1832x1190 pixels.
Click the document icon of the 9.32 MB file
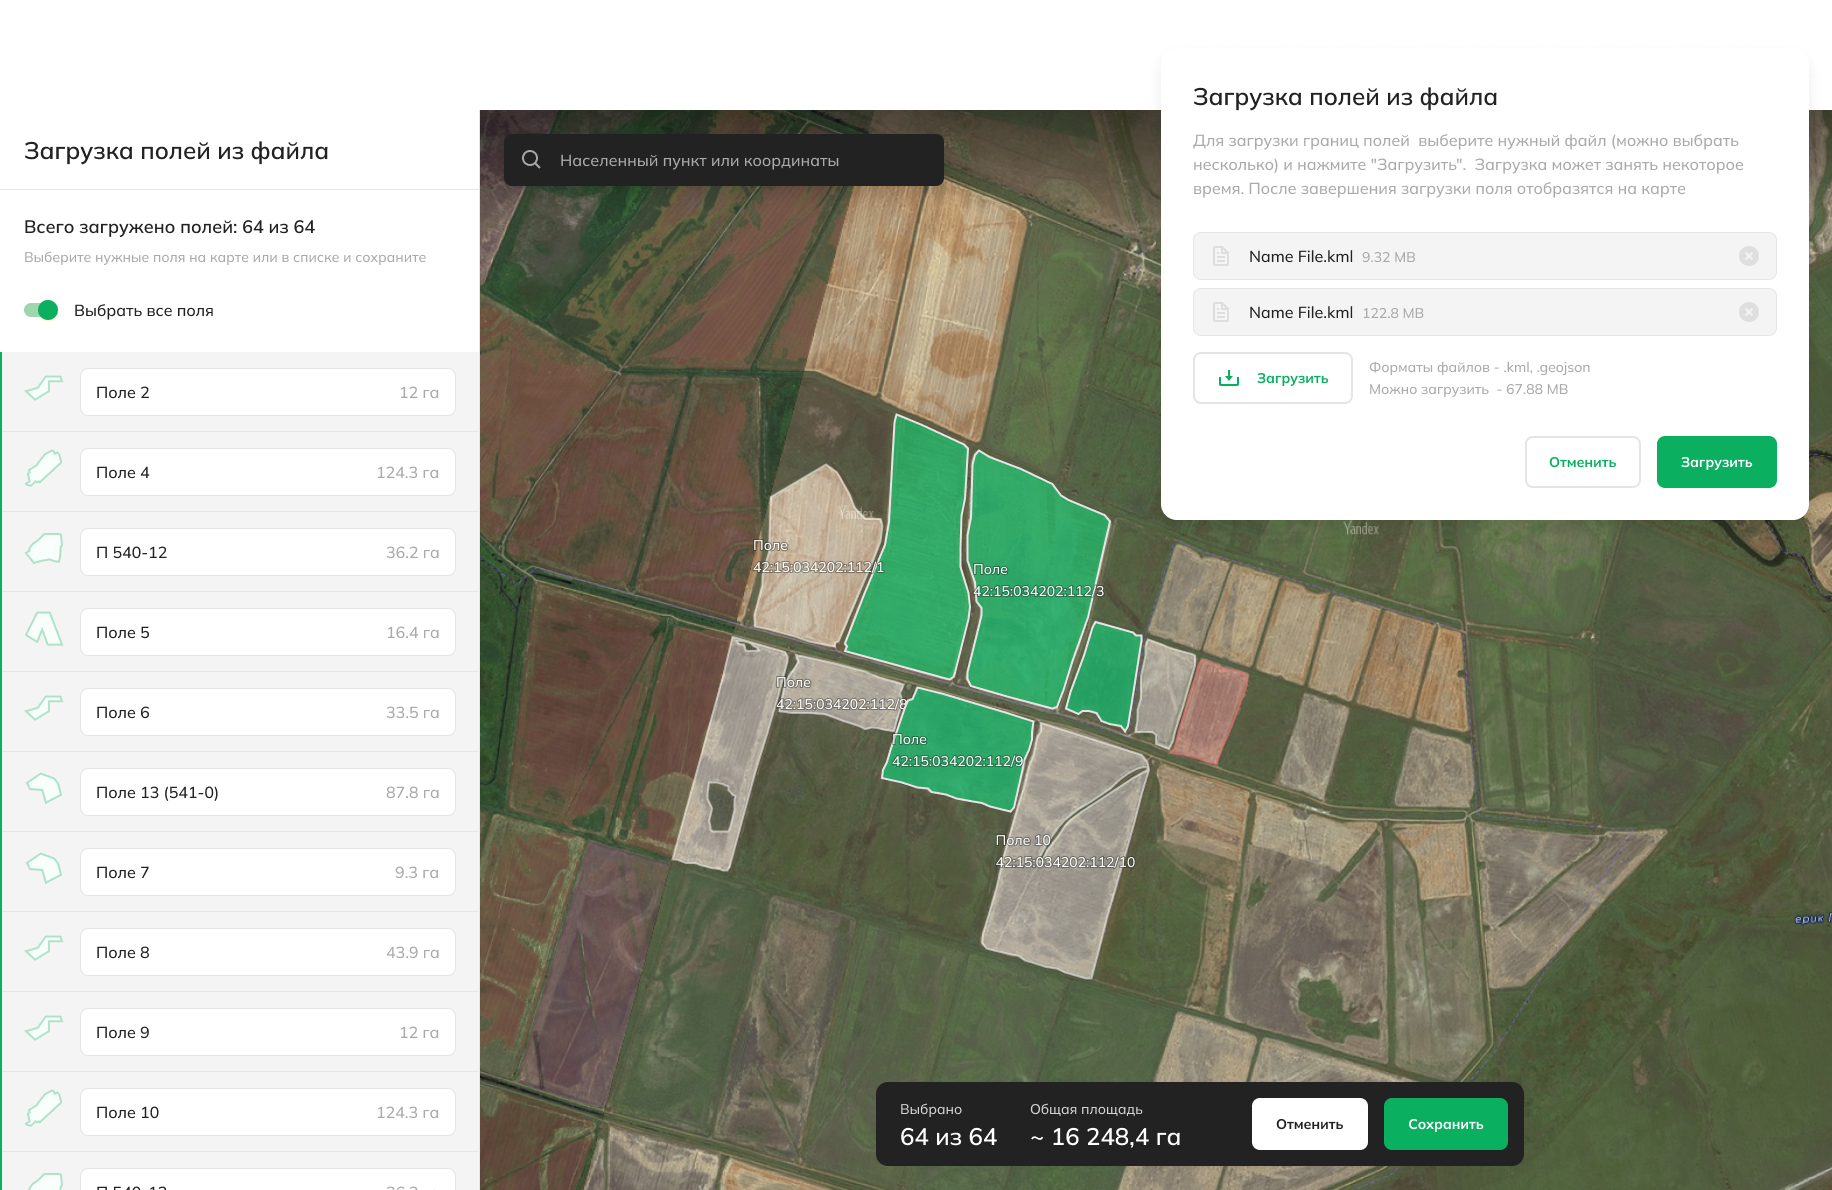pos(1221,256)
